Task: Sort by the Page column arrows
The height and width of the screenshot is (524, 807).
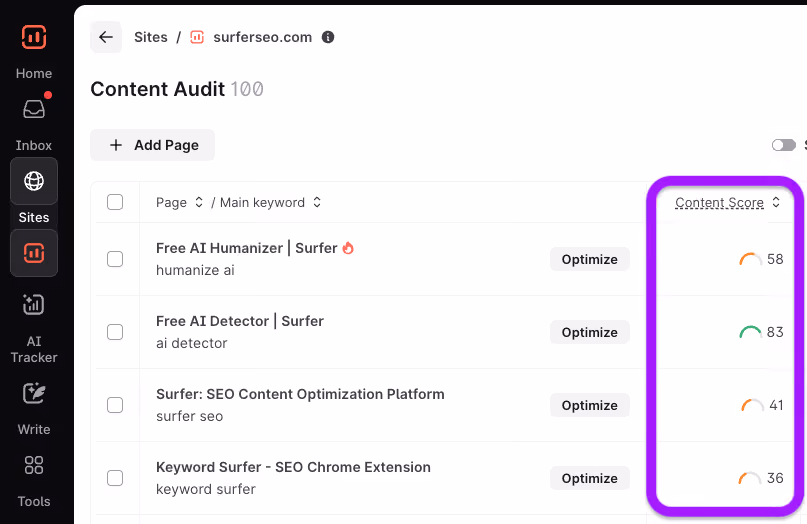Action: pyautogui.click(x=199, y=202)
